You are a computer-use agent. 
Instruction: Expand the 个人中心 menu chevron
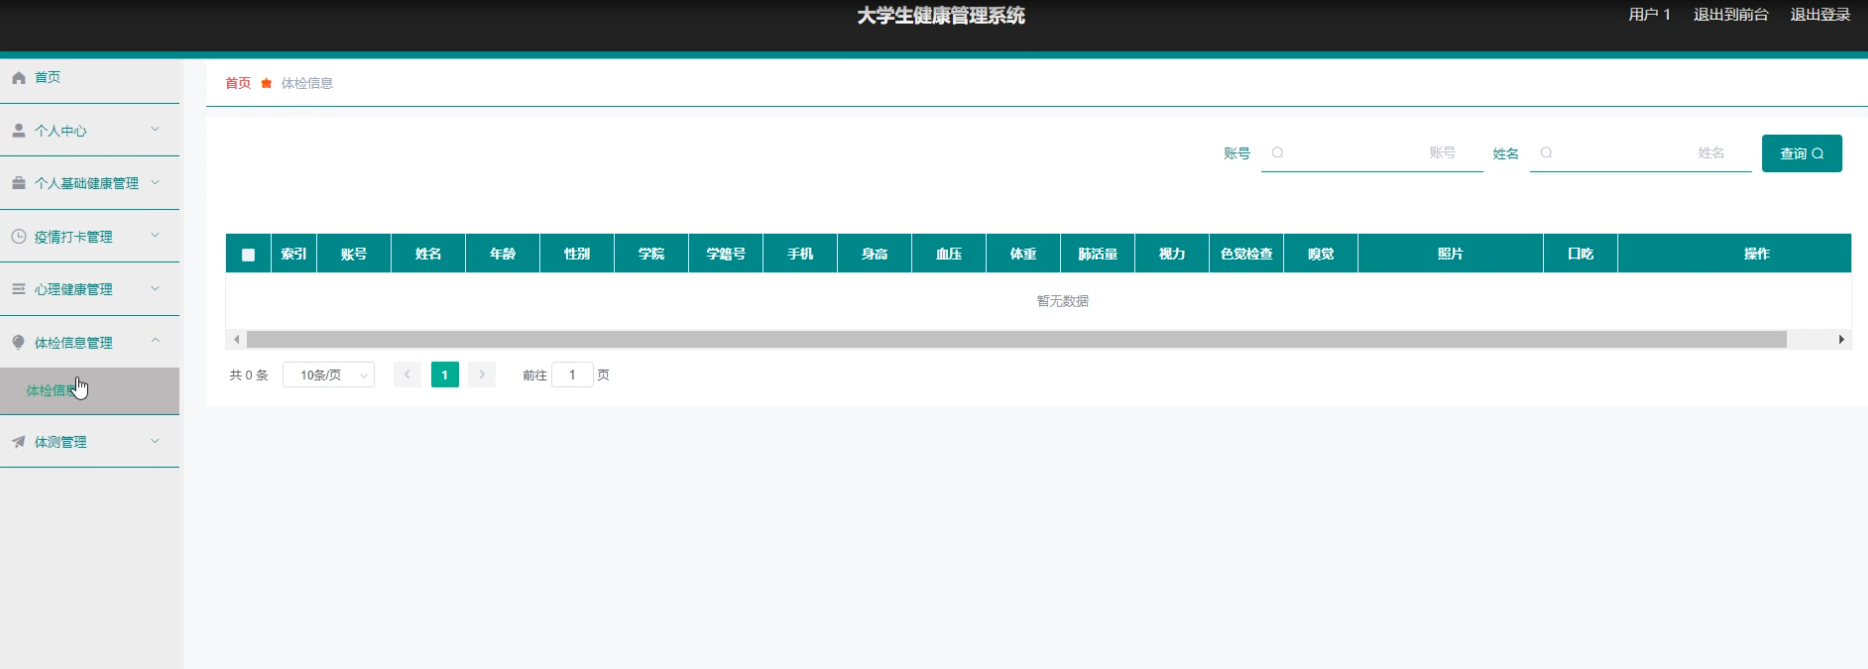[x=155, y=129]
